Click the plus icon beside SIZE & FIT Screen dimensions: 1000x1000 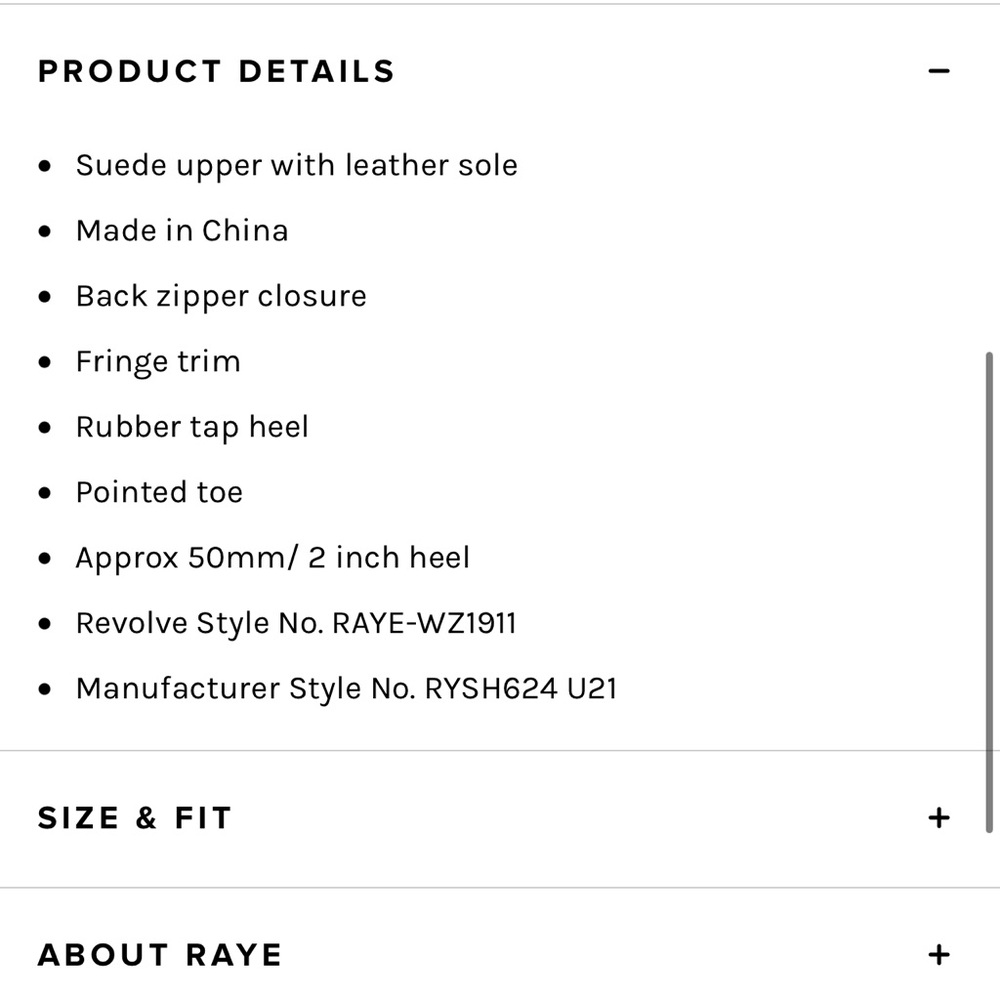click(938, 817)
